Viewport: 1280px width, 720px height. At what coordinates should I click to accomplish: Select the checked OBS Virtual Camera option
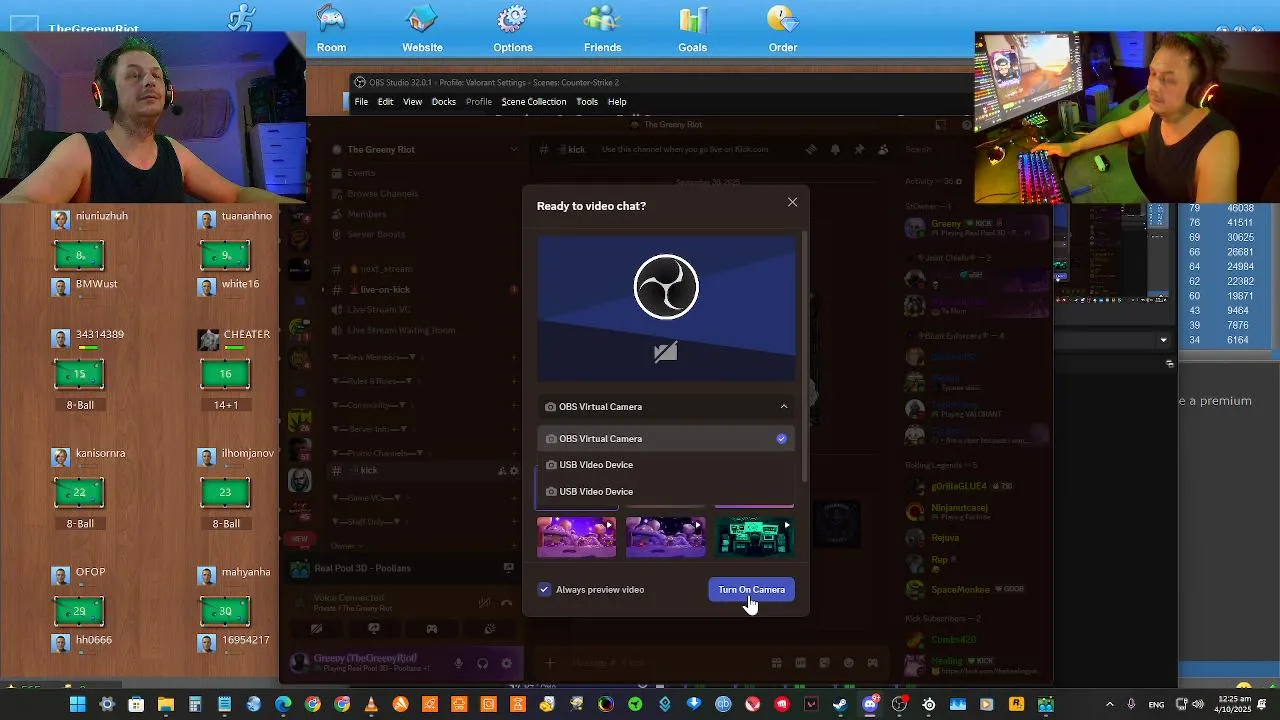tap(666, 439)
